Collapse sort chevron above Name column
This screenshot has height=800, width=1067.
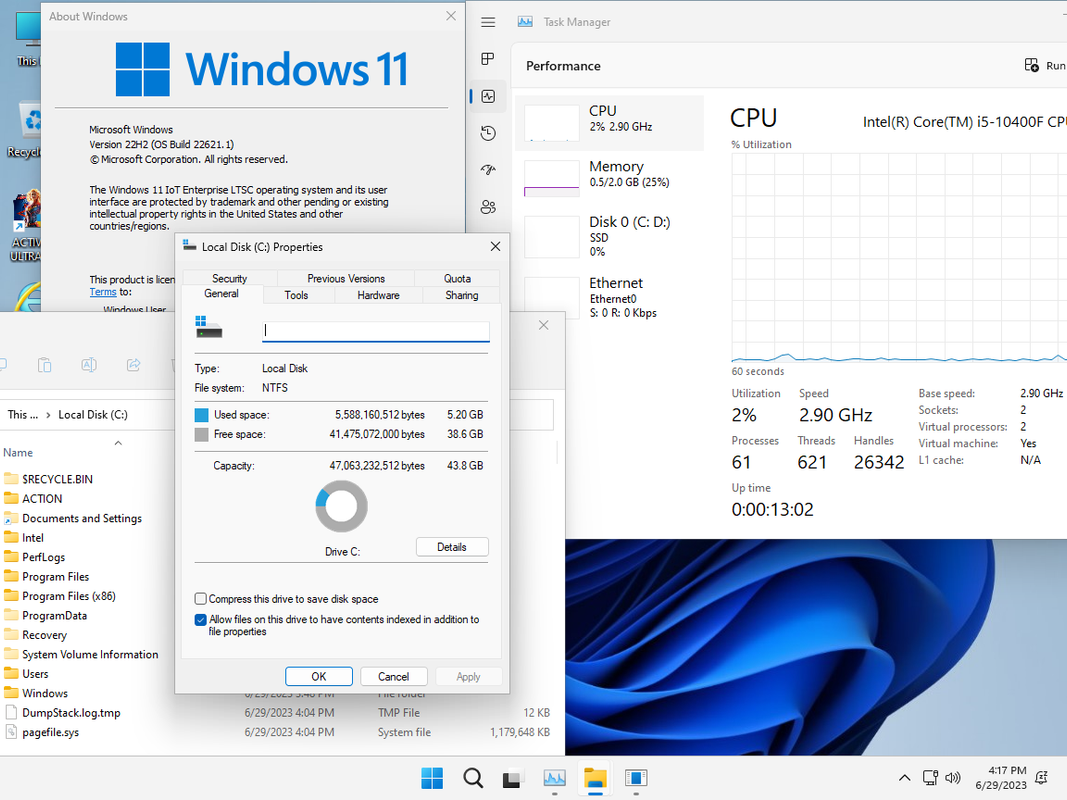coord(118,443)
